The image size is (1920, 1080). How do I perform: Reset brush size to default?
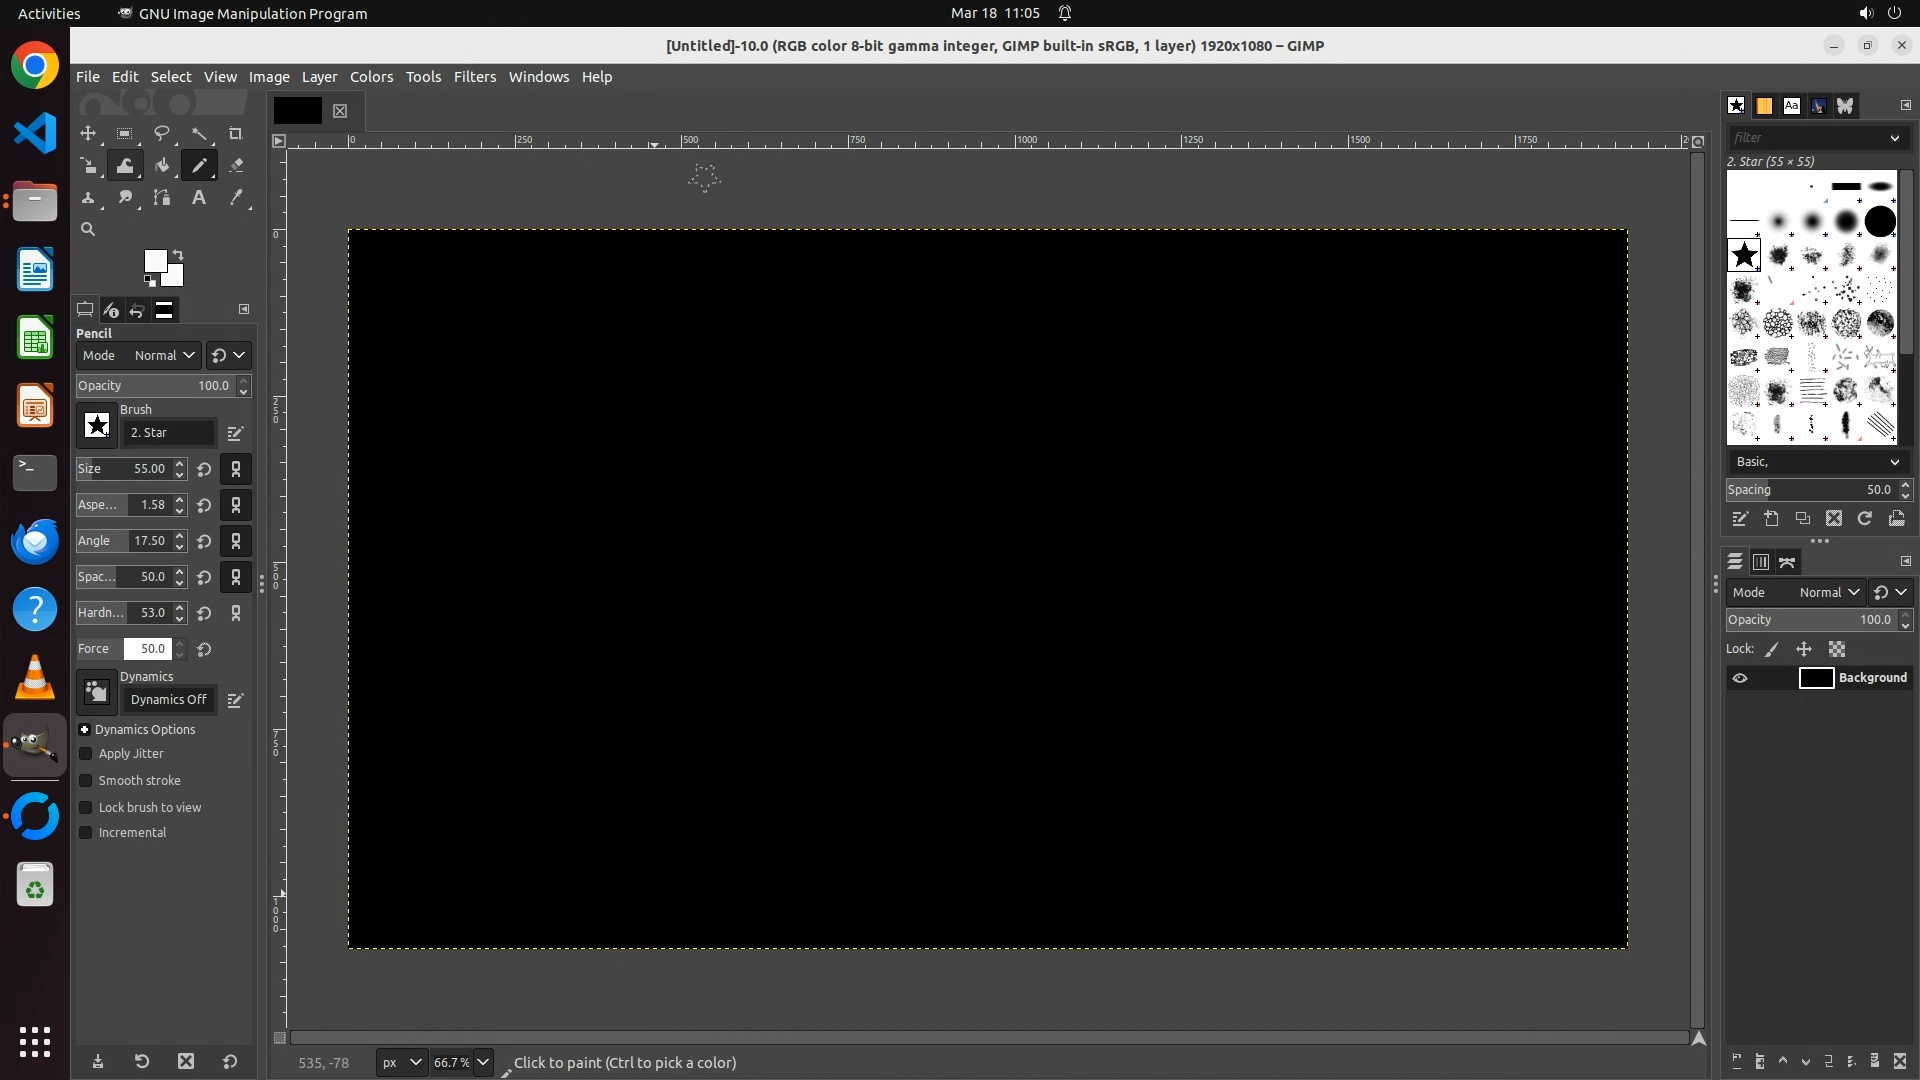(204, 469)
